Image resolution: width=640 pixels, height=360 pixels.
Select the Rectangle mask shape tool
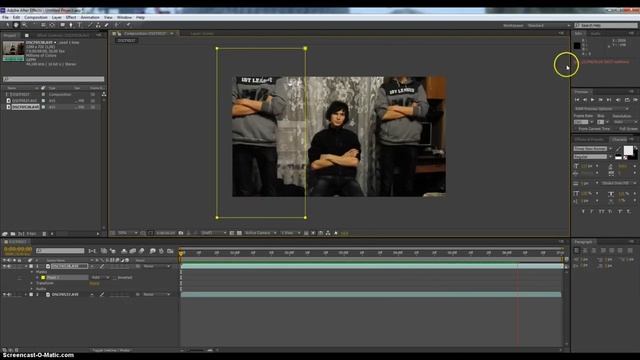coord(62,25)
